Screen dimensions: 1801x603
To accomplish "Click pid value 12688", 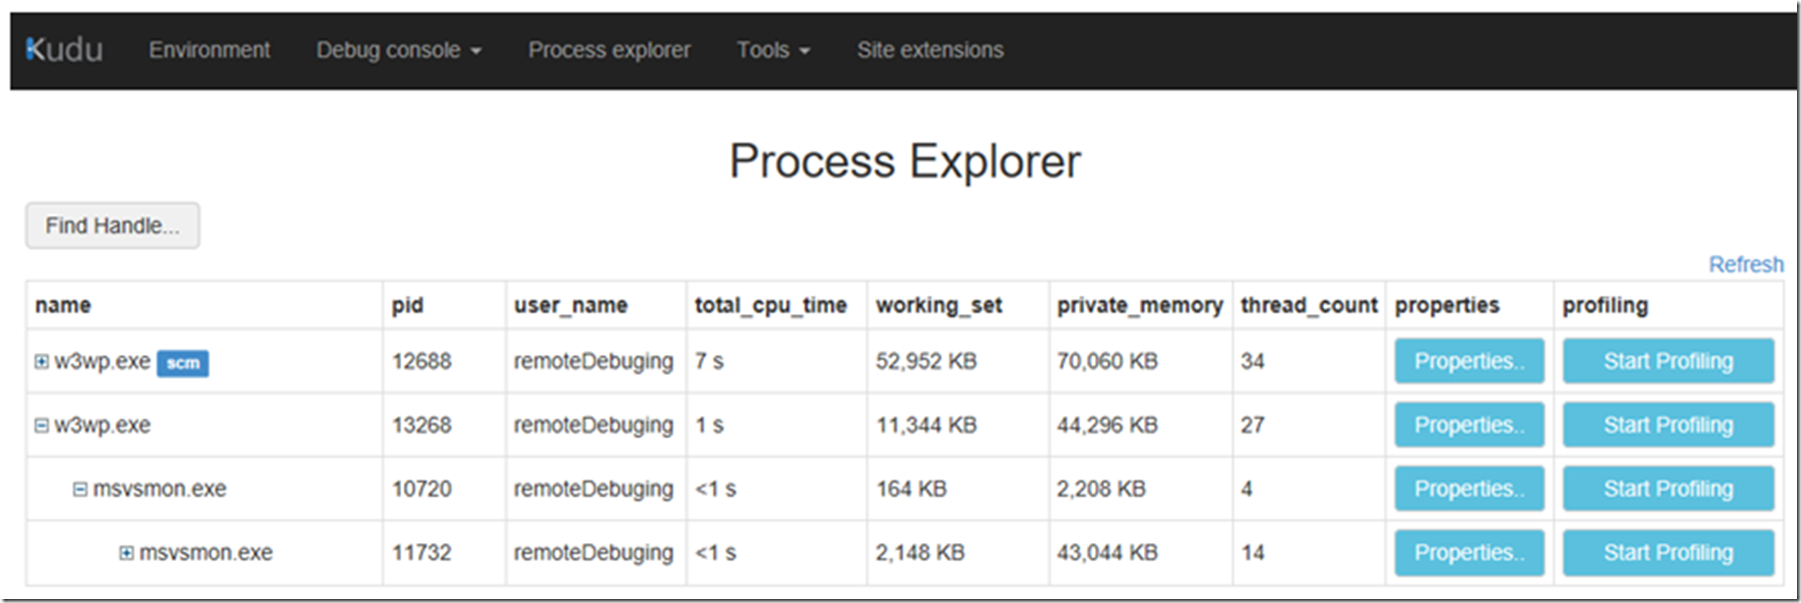I will pyautogui.click(x=422, y=361).
